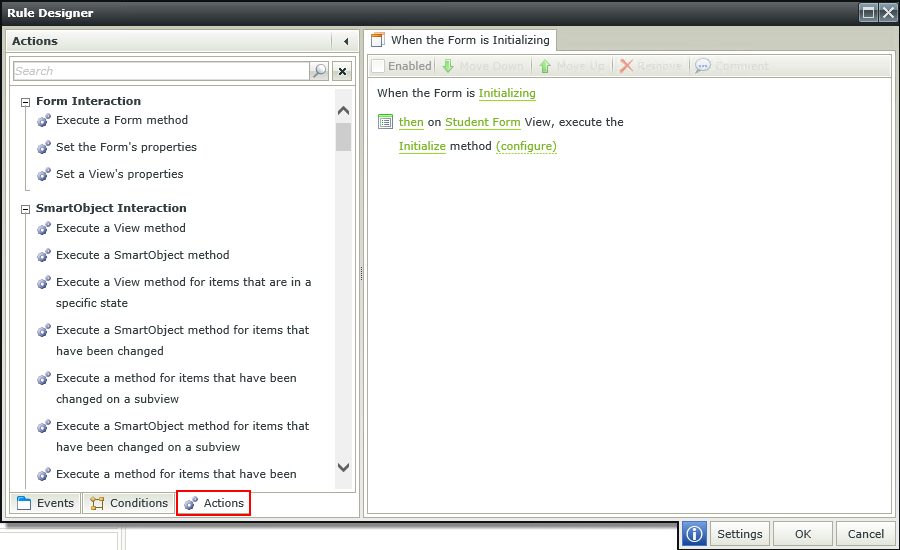Select Set a View's properties action
This screenshot has height=550, width=900.
(x=119, y=174)
